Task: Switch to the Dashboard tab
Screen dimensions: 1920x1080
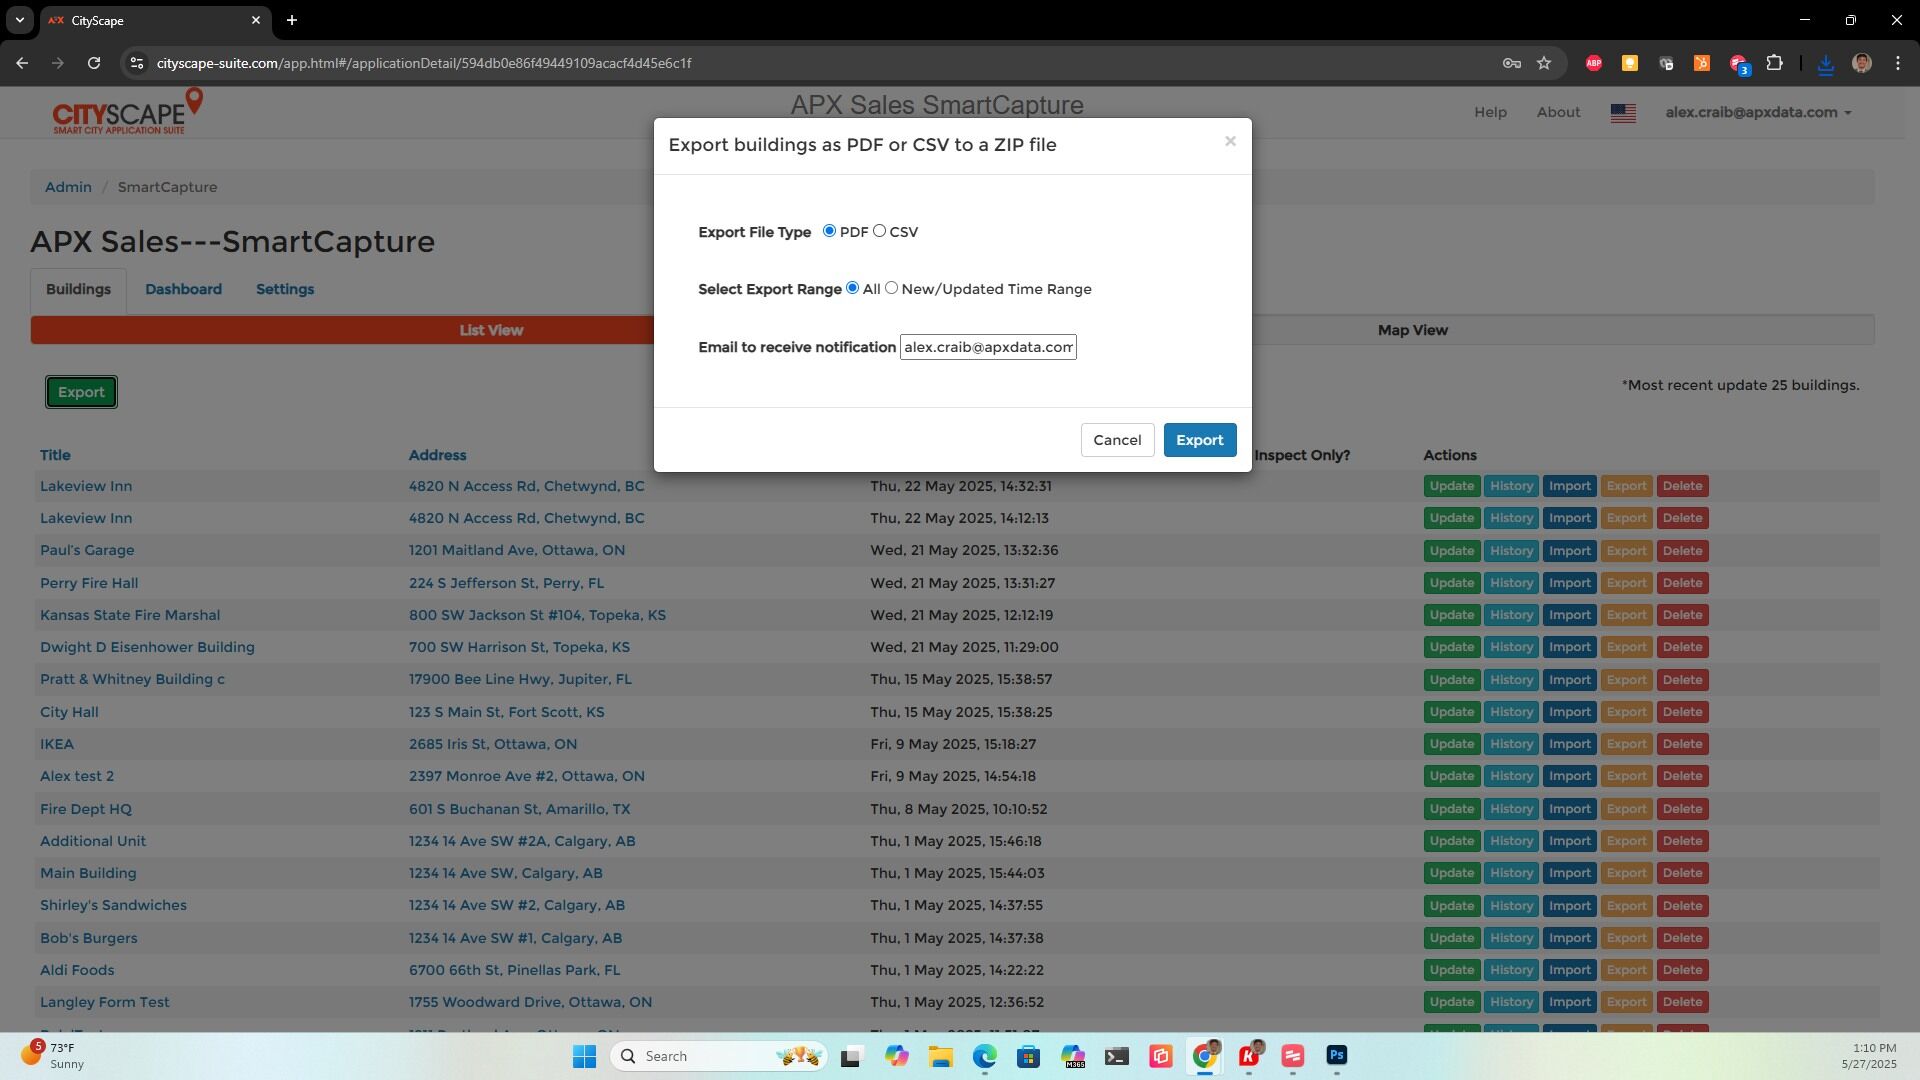Action: tap(183, 289)
